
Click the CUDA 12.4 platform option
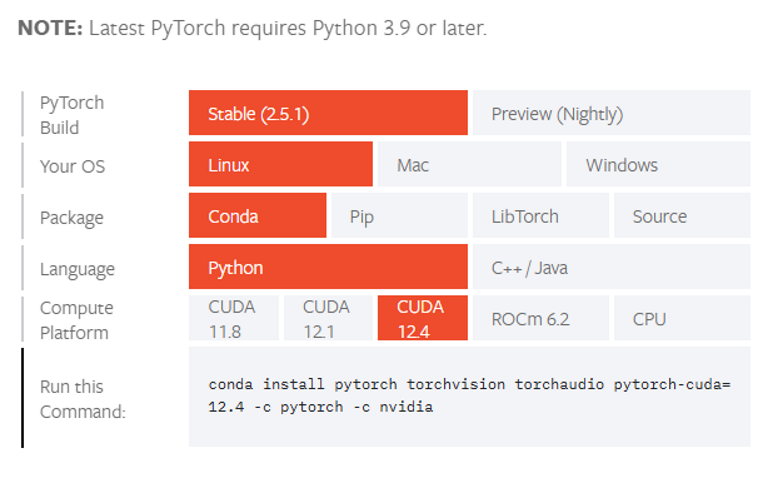point(421,319)
